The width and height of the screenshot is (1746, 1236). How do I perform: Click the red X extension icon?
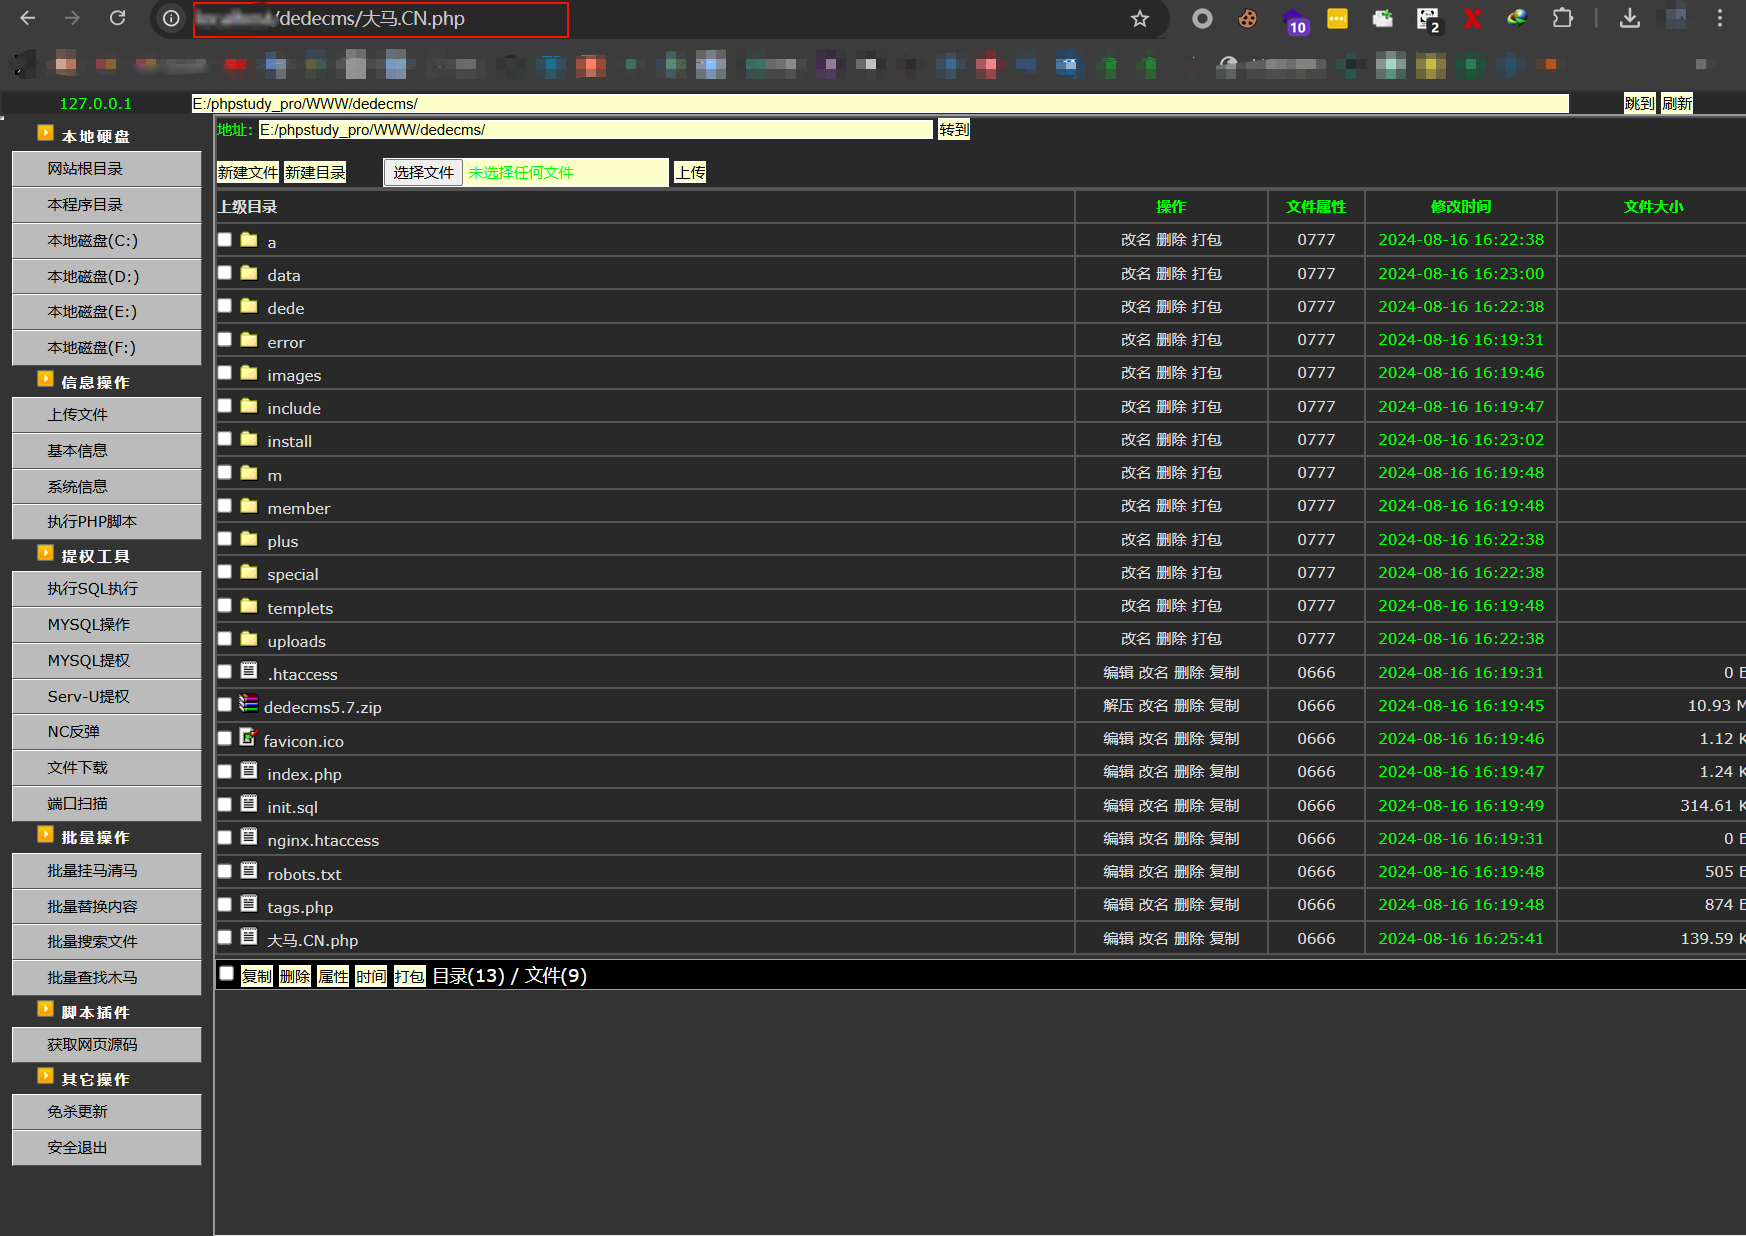(1472, 18)
